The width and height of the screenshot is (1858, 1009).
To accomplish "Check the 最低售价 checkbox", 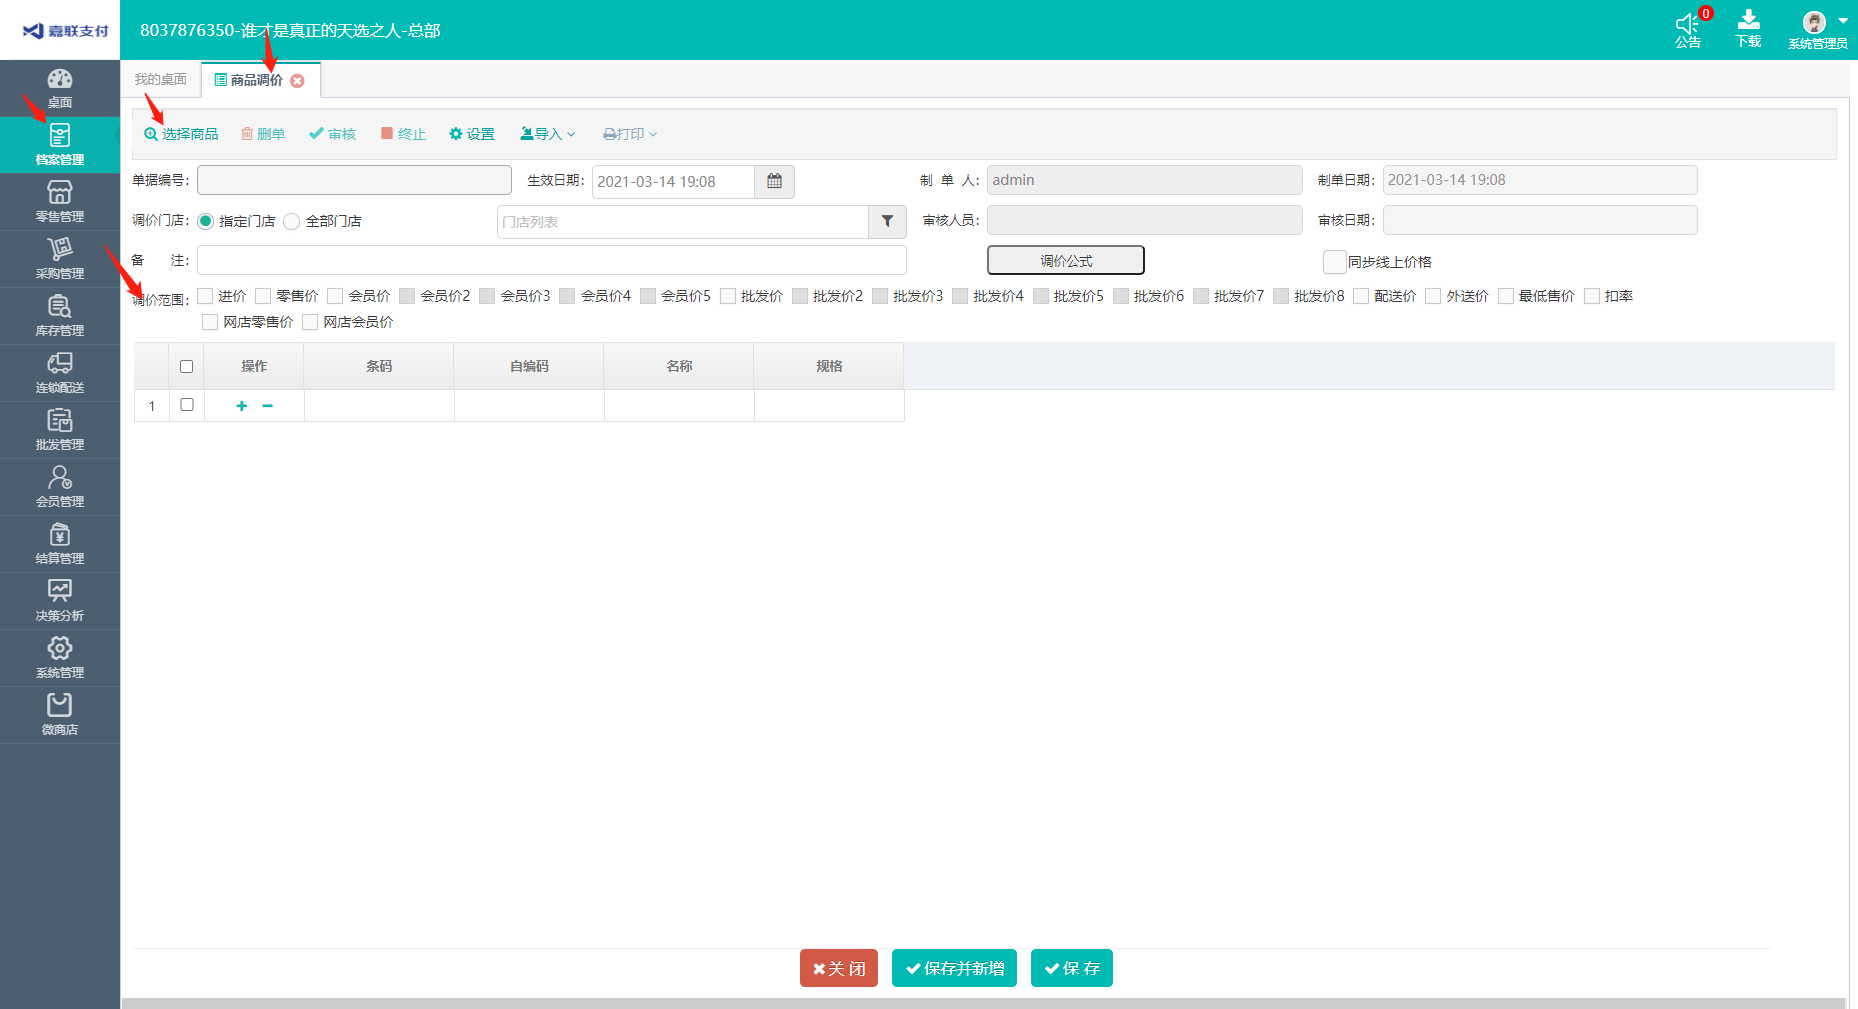I will pos(1506,296).
